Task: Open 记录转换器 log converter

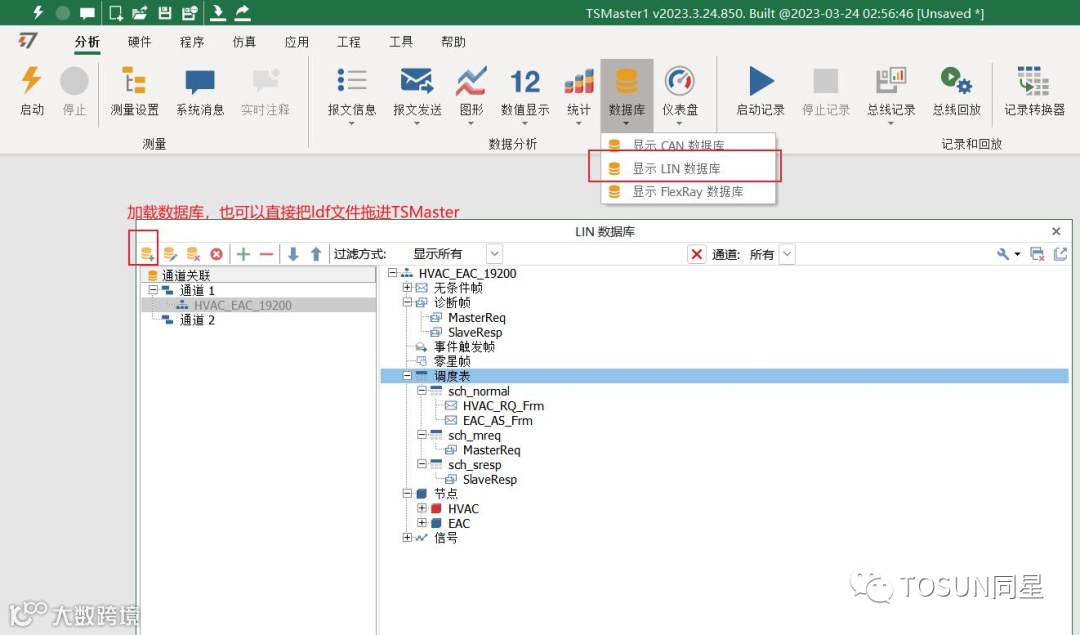Action: [x=1034, y=90]
